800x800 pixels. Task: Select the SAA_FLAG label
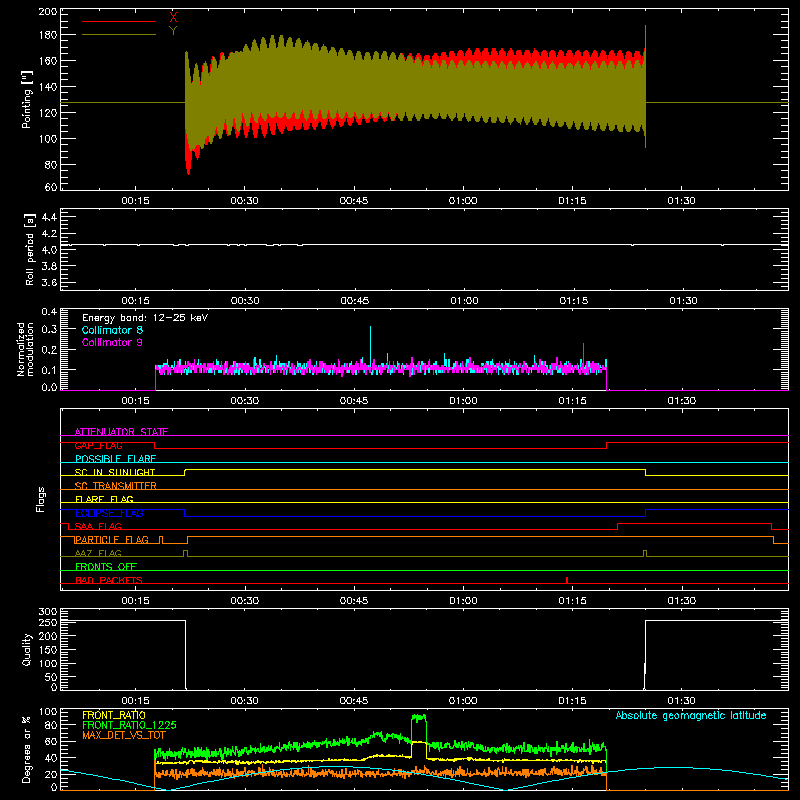point(98,526)
